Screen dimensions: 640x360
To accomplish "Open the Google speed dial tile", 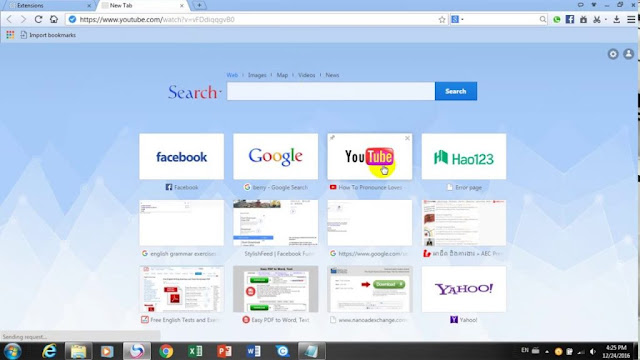I will tap(276, 156).
